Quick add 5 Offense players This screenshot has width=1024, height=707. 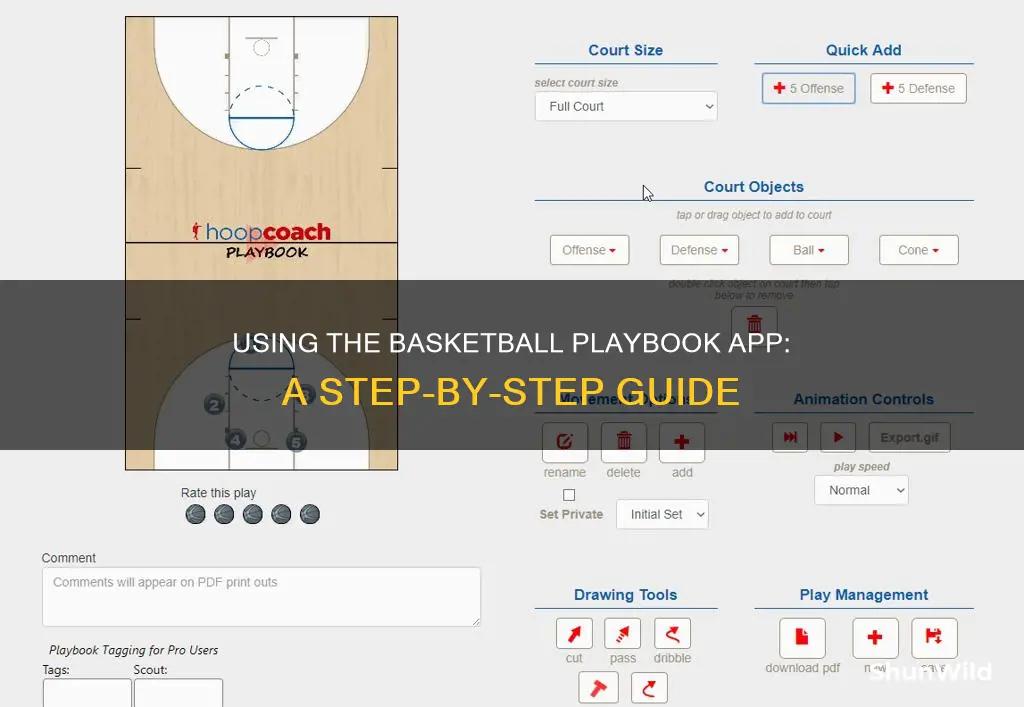(808, 88)
